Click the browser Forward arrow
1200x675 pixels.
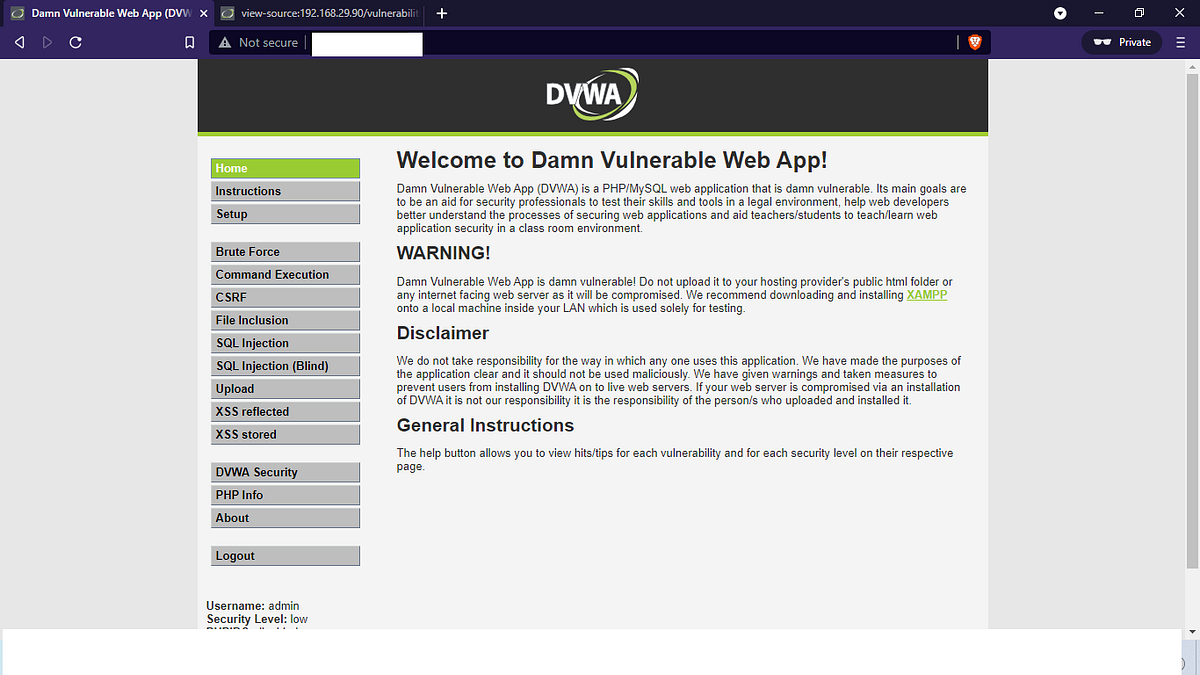tap(47, 42)
